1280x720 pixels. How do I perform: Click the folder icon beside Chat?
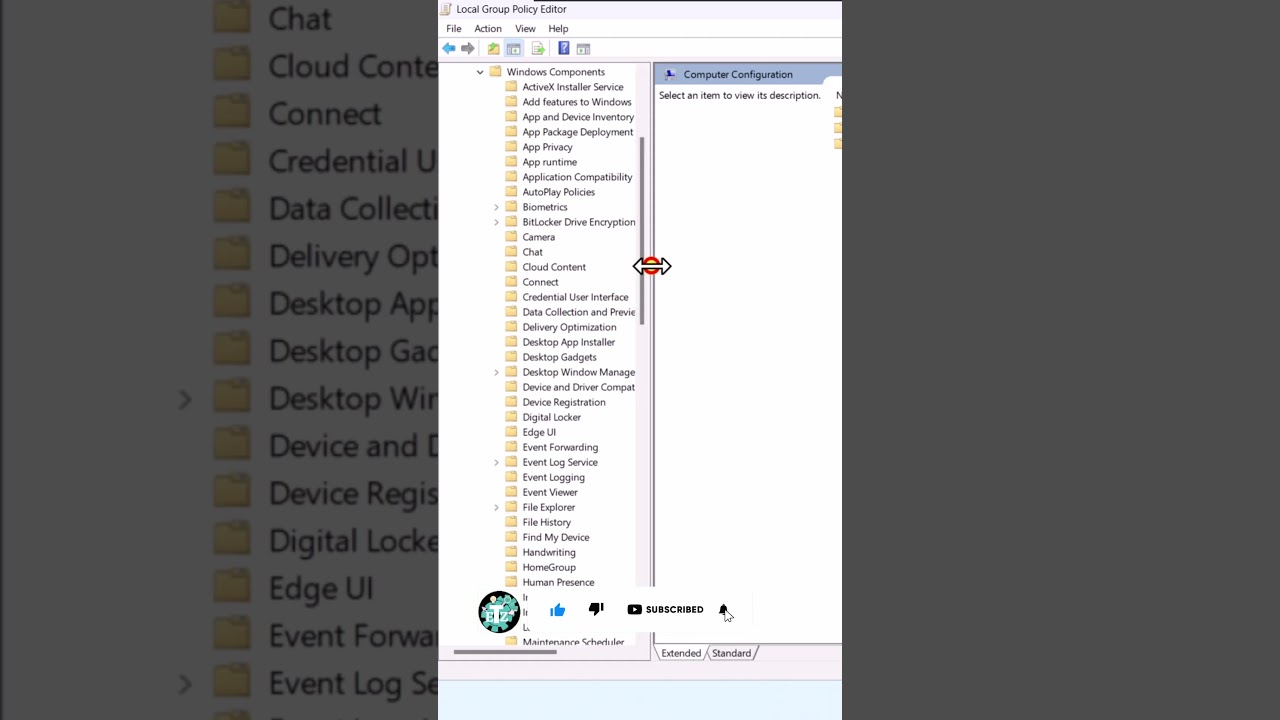click(x=511, y=252)
